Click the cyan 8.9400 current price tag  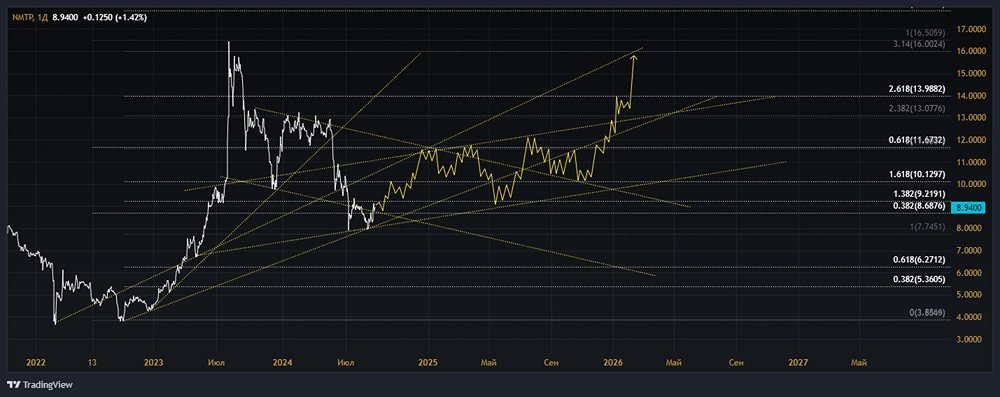[968, 207]
